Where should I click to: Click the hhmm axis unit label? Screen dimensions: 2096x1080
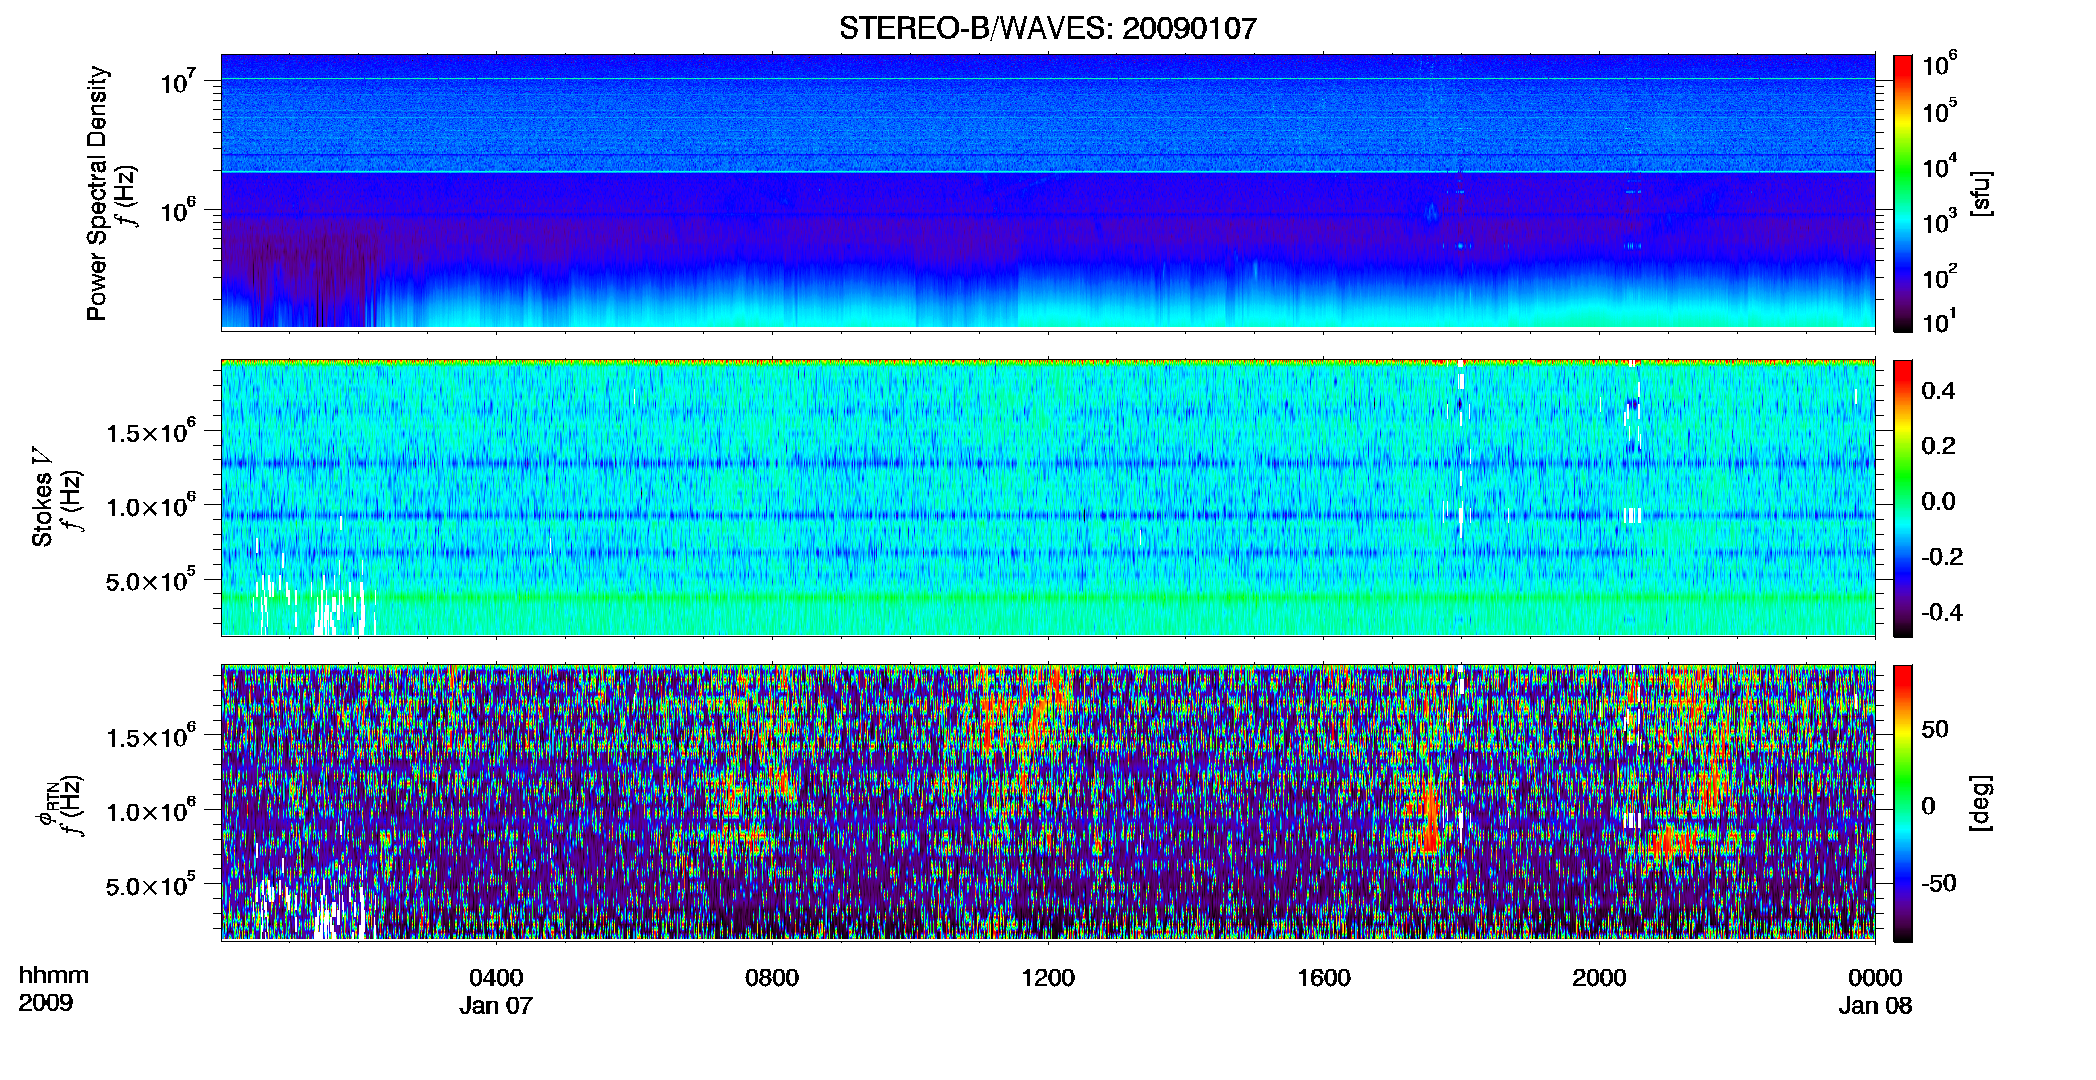click(x=54, y=976)
